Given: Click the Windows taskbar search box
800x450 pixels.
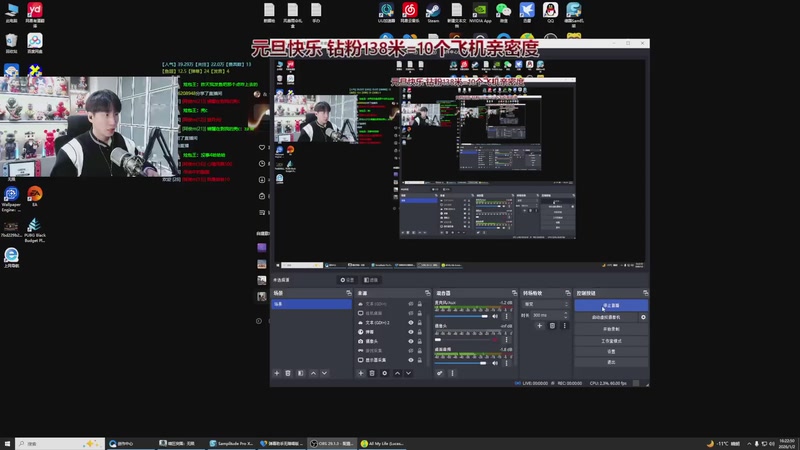Looking at the screenshot, I should click(60, 443).
